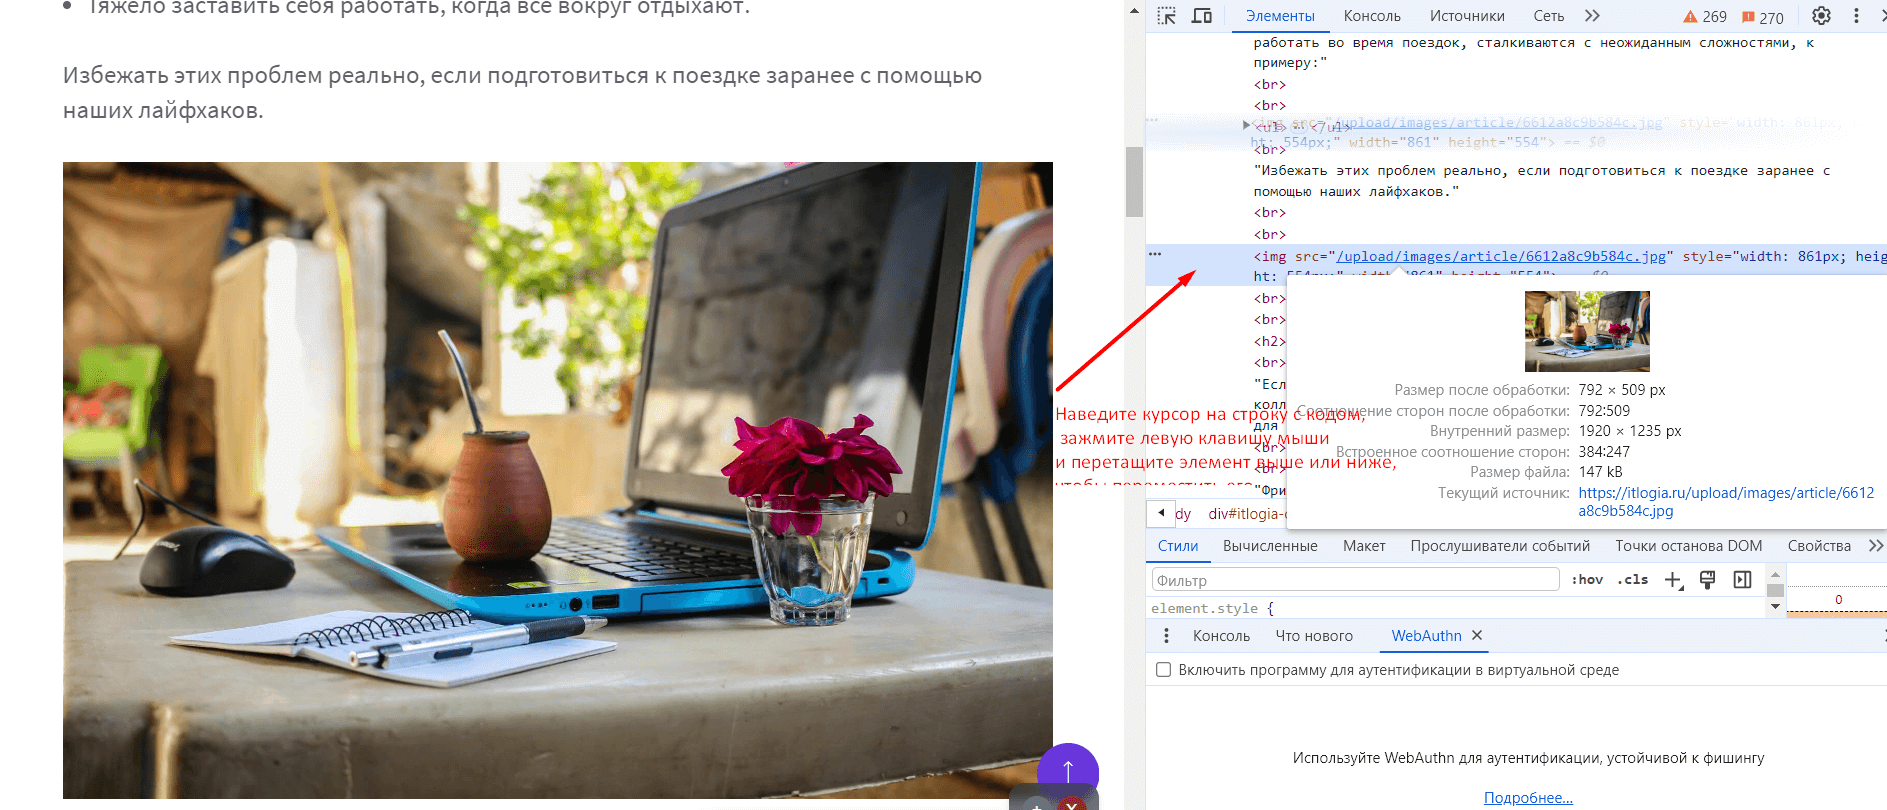Switch to the Источники tab
Viewport: 1887px width, 810px height.
point(1466,16)
